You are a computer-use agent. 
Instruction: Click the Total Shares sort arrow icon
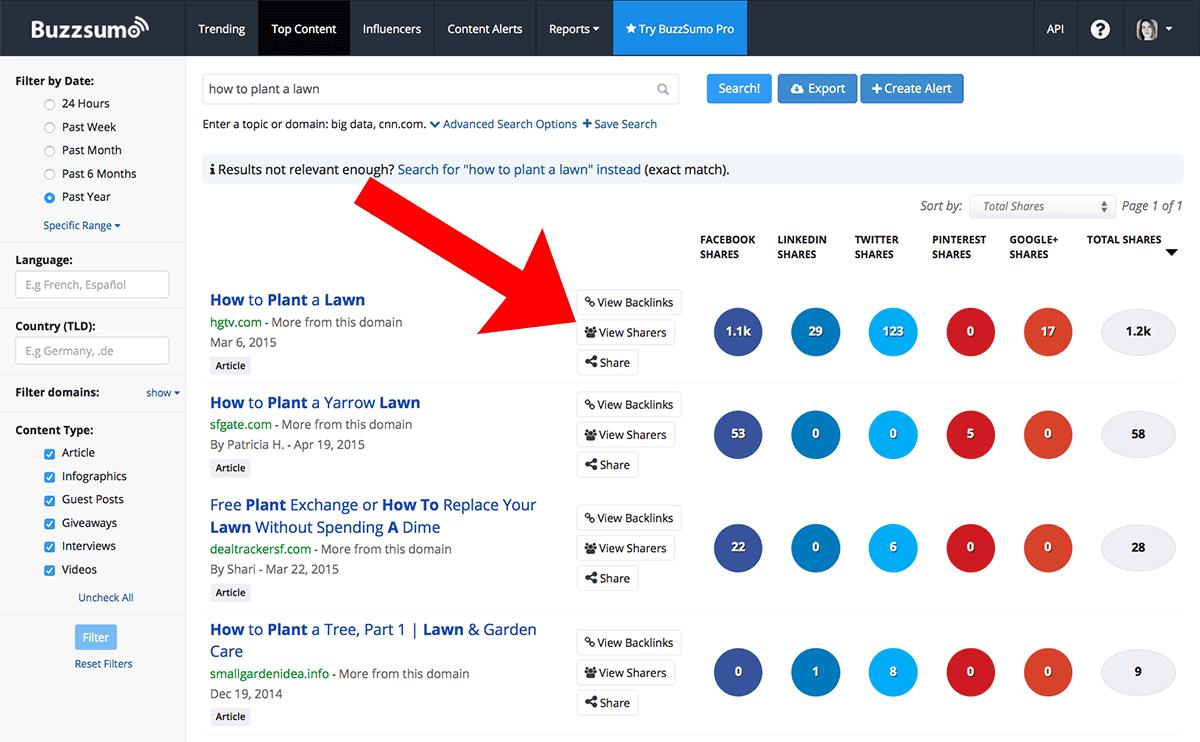(x=1171, y=253)
